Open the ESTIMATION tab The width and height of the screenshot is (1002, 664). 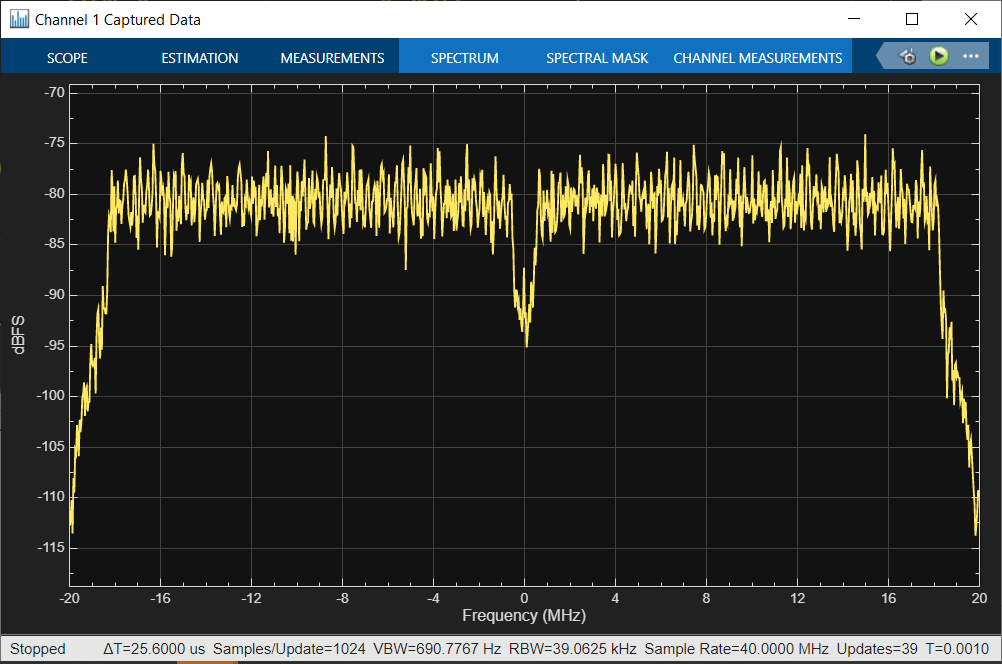pos(200,58)
